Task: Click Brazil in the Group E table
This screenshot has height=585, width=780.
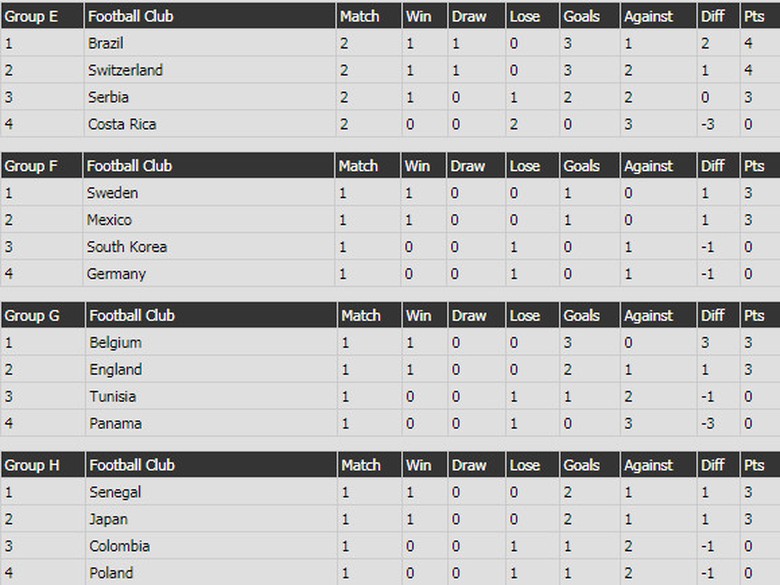Action: tap(105, 44)
